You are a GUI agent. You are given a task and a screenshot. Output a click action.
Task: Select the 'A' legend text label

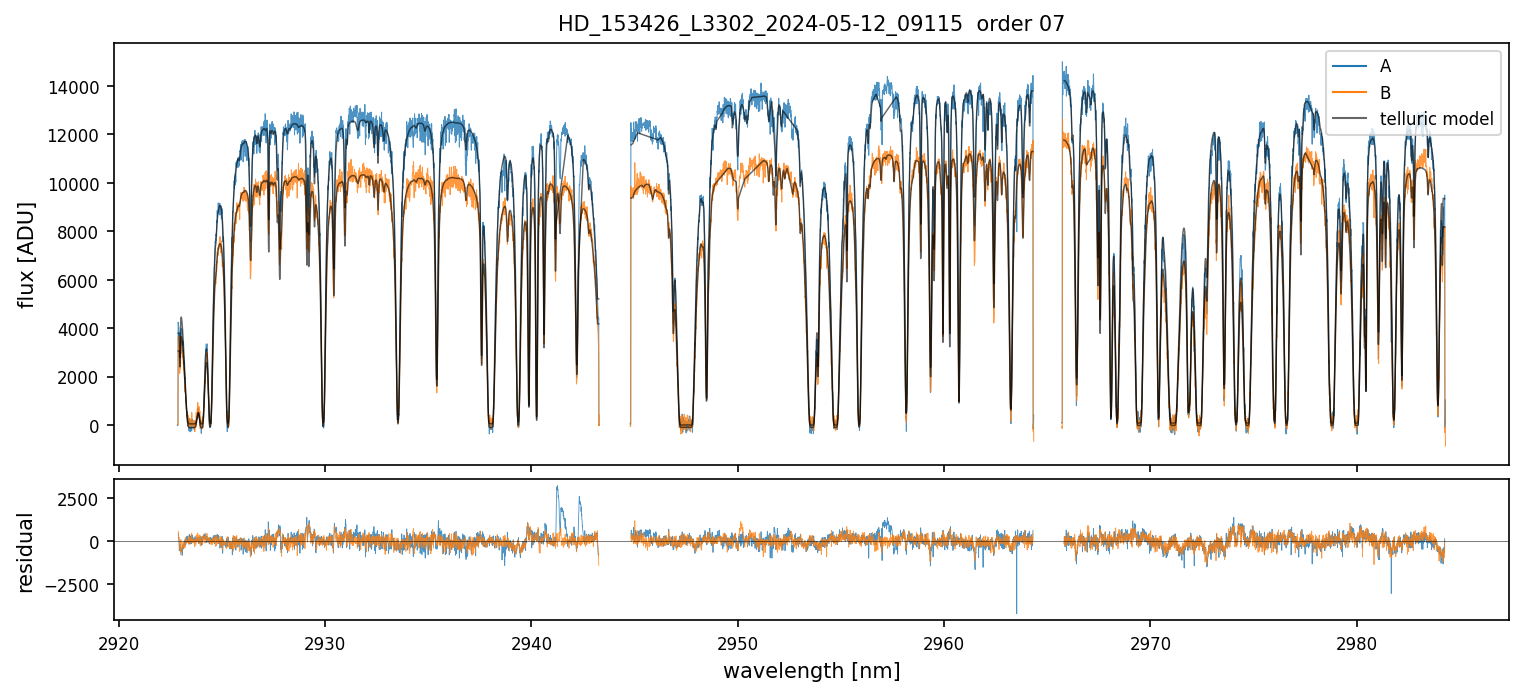tap(1385, 66)
